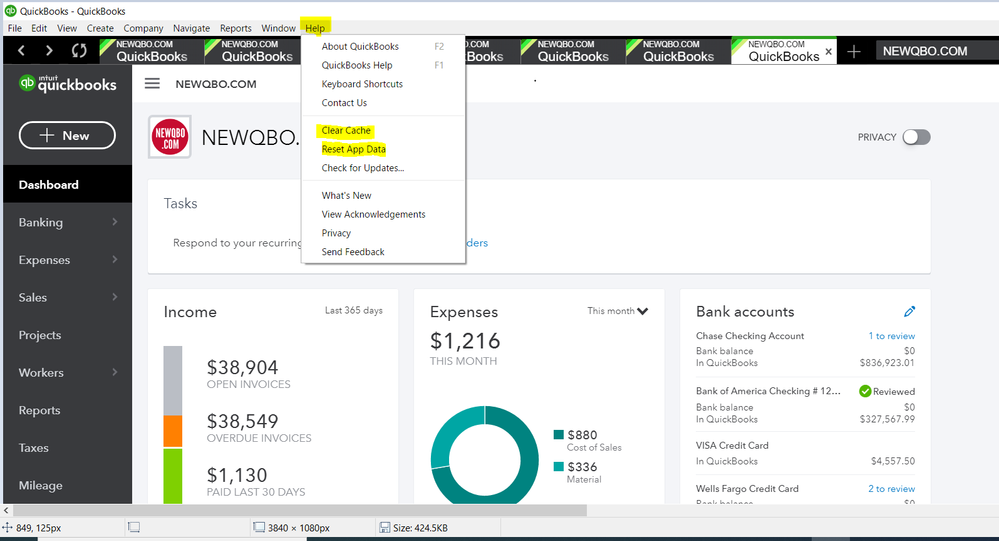Click the orange overdue invoices bar
This screenshot has height=541, width=999.
tap(173, 431)
